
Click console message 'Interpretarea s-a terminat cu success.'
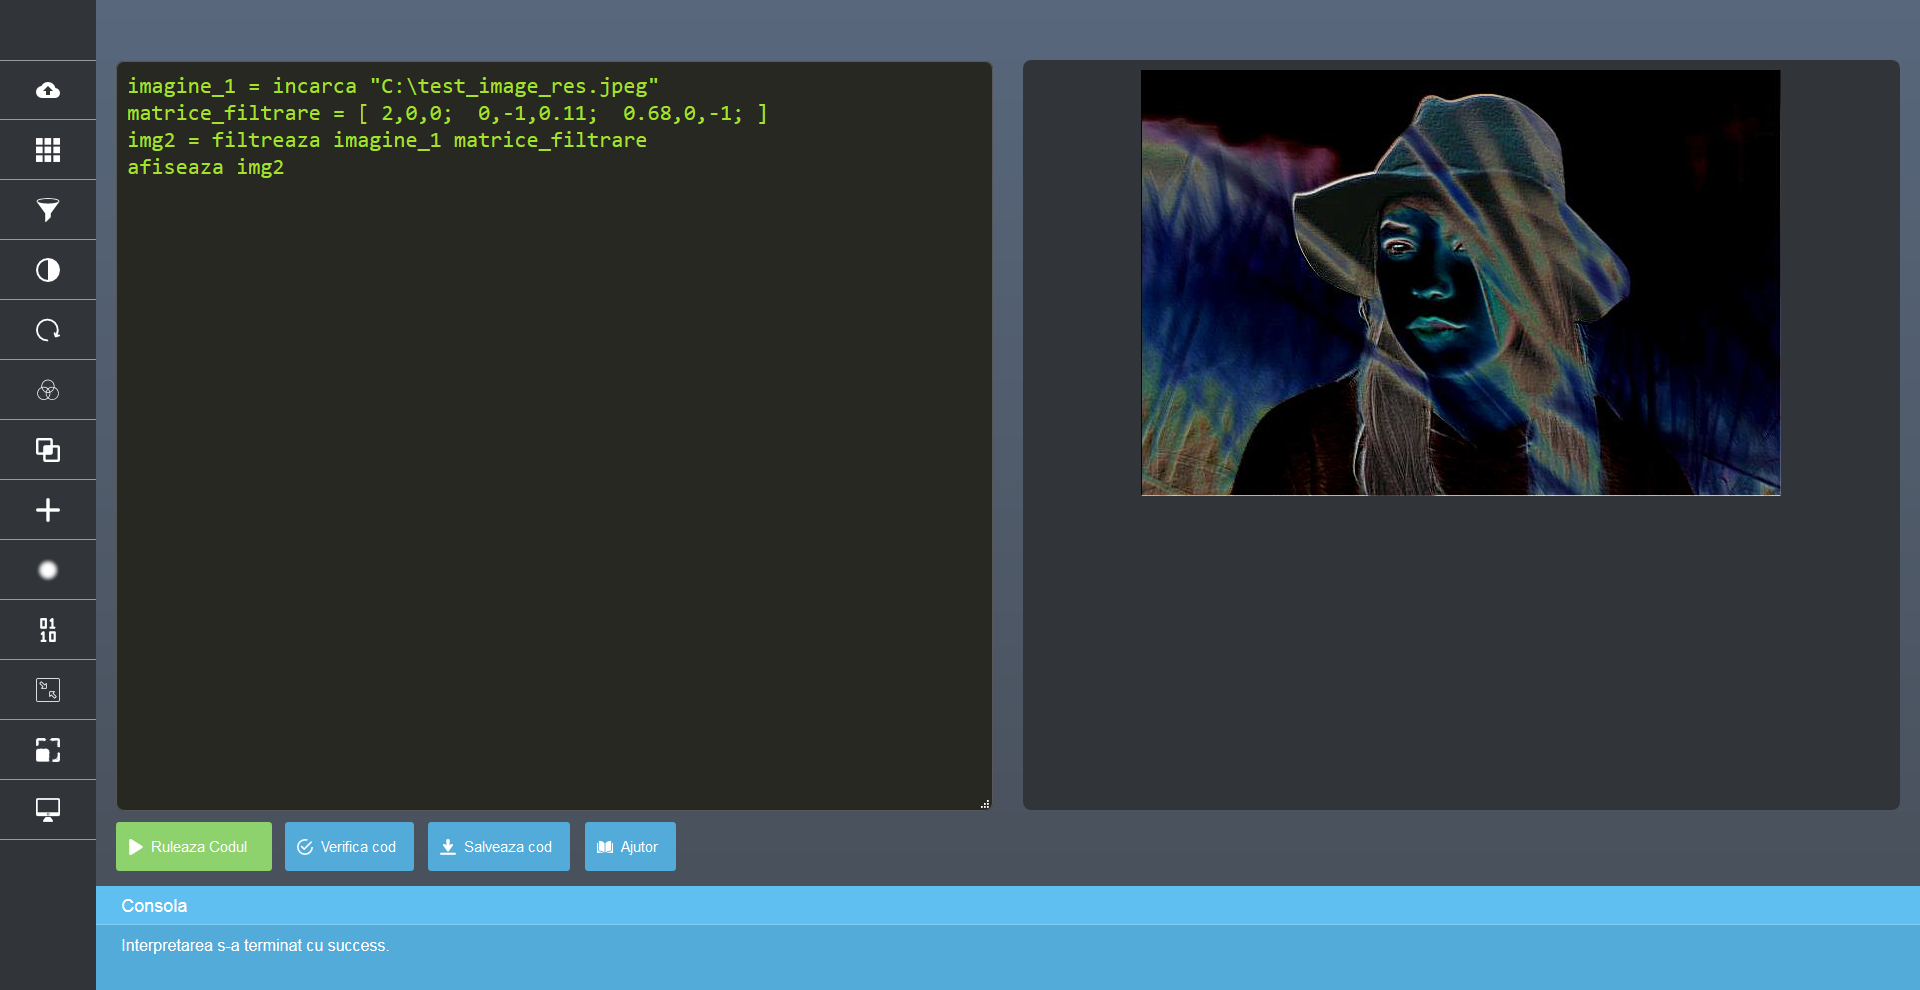[x=255, y=946]
